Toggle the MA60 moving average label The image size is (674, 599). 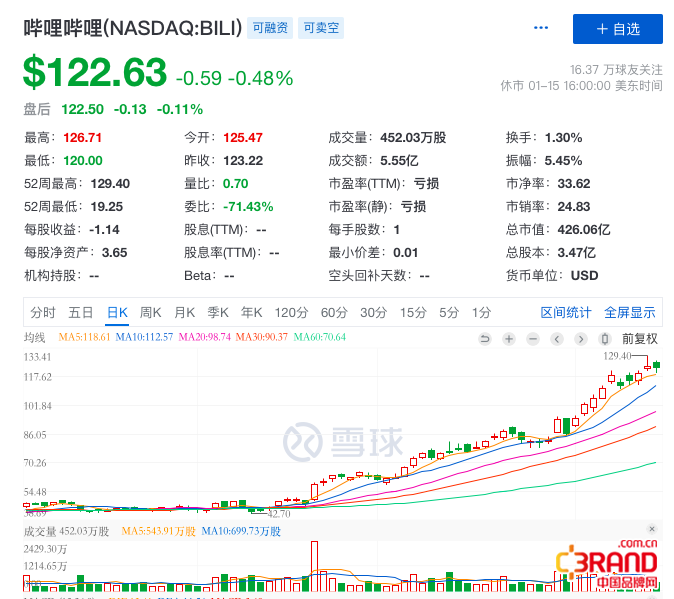point(319,338)
